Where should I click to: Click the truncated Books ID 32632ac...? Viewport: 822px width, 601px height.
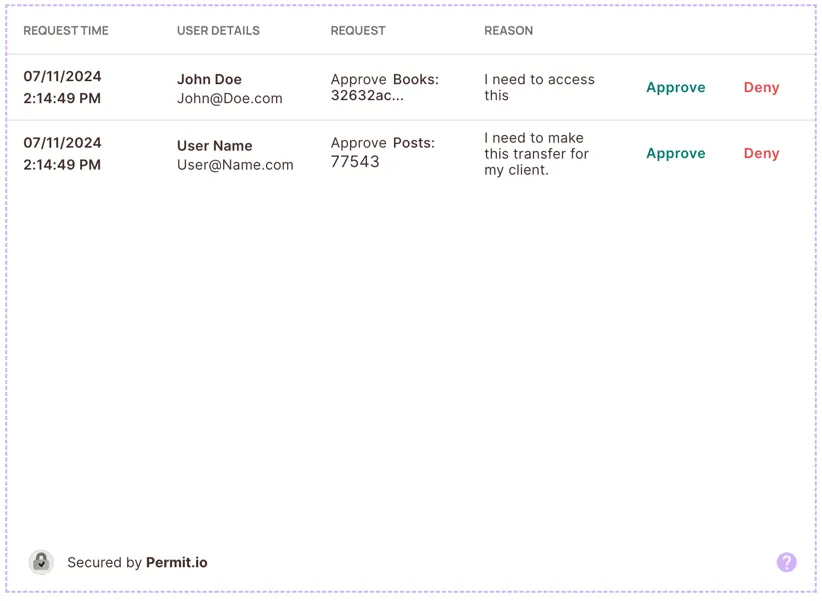367,97
